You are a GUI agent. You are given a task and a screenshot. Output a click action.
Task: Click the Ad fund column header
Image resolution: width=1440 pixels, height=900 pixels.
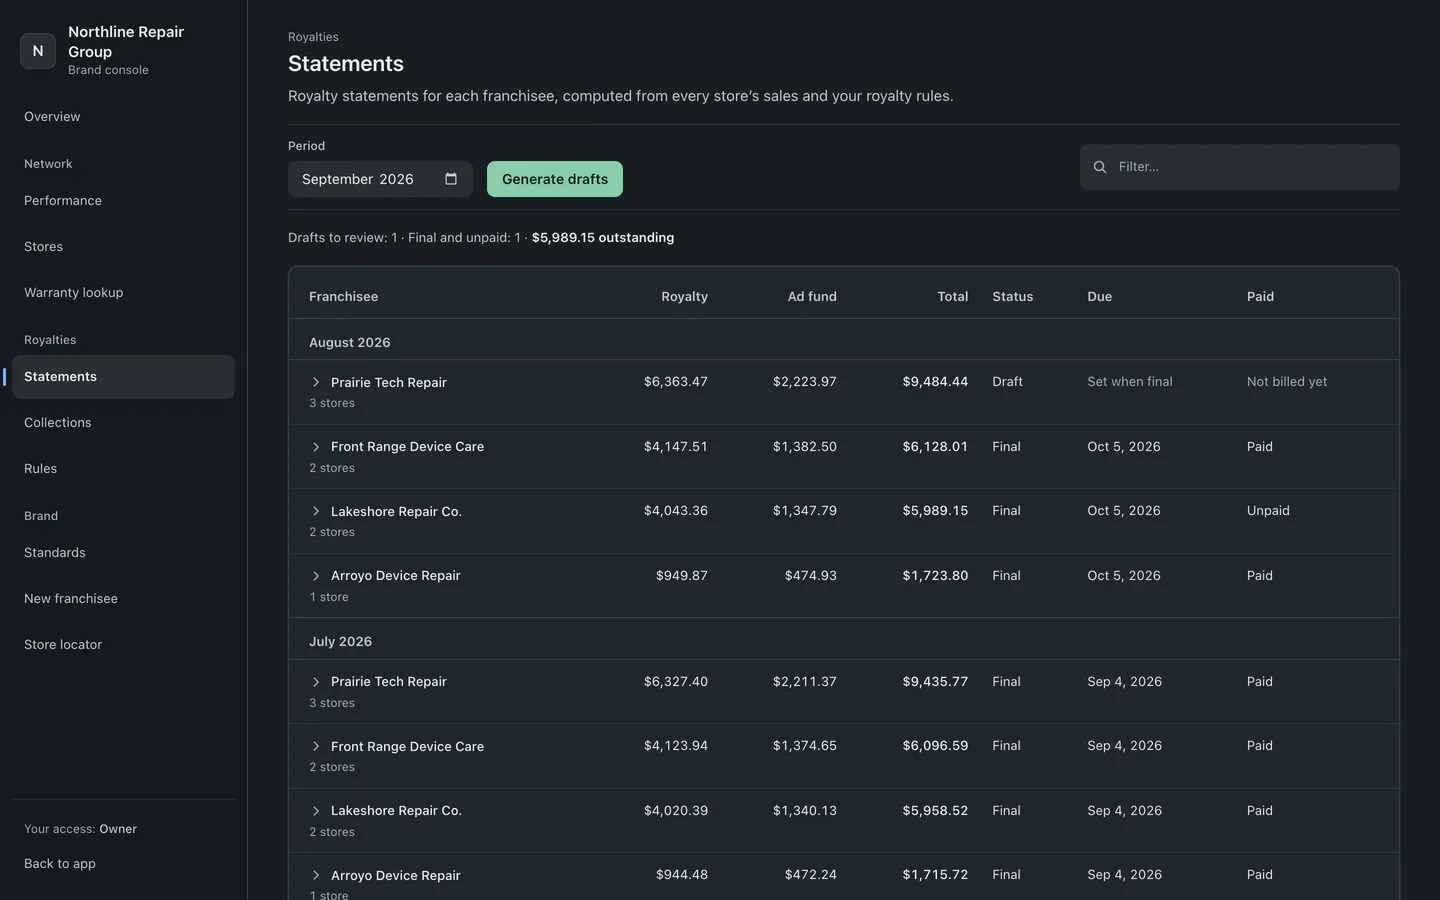[x=812, y=297]
